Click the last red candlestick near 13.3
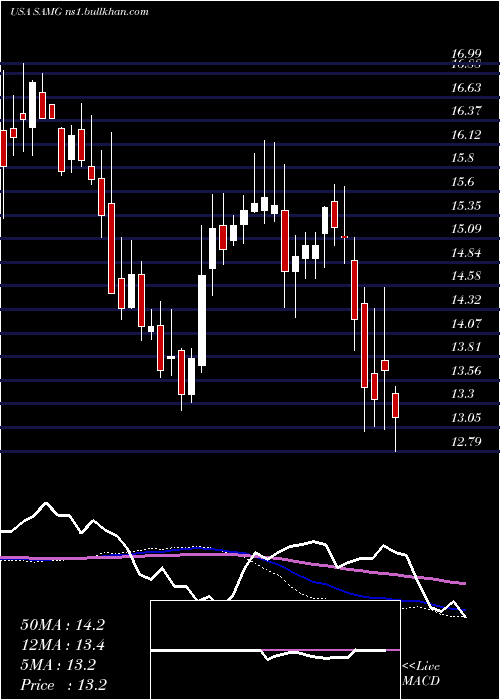This screenshot has height=700, width=500. [395, 405]
